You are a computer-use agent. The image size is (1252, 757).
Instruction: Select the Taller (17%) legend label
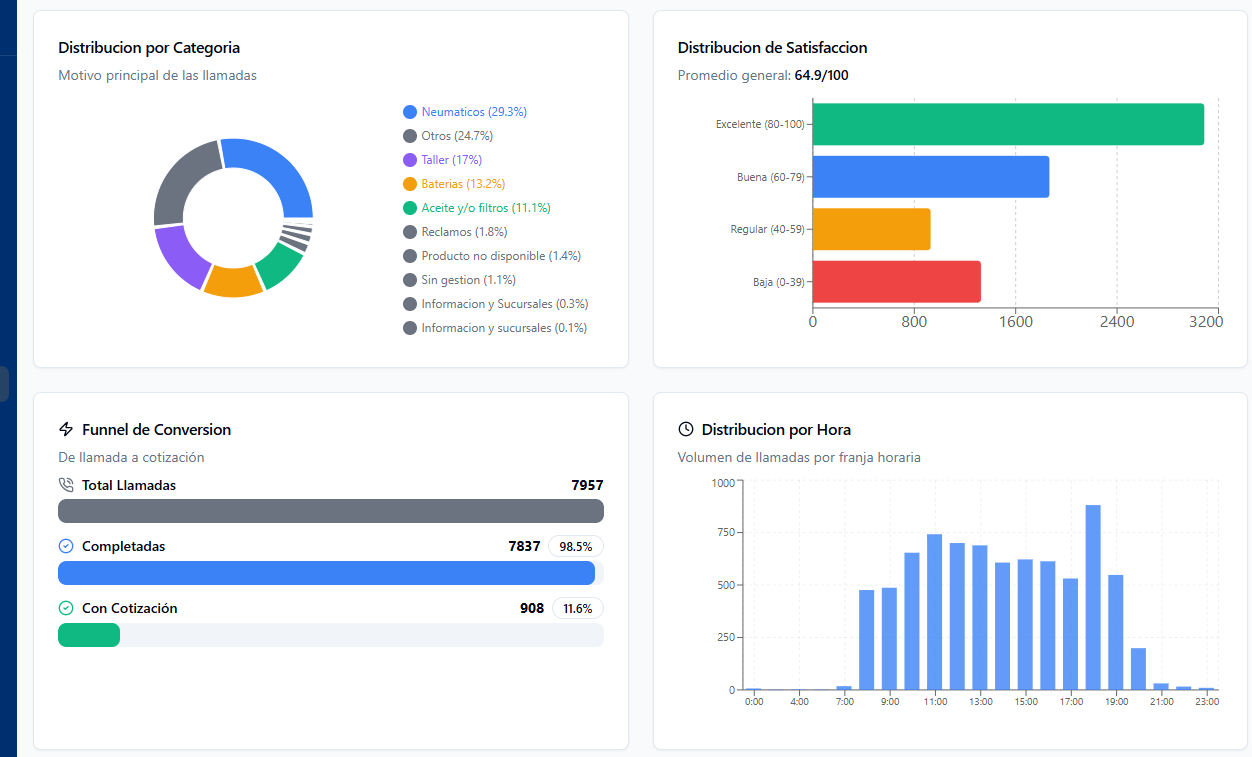(x=452, y=160)
